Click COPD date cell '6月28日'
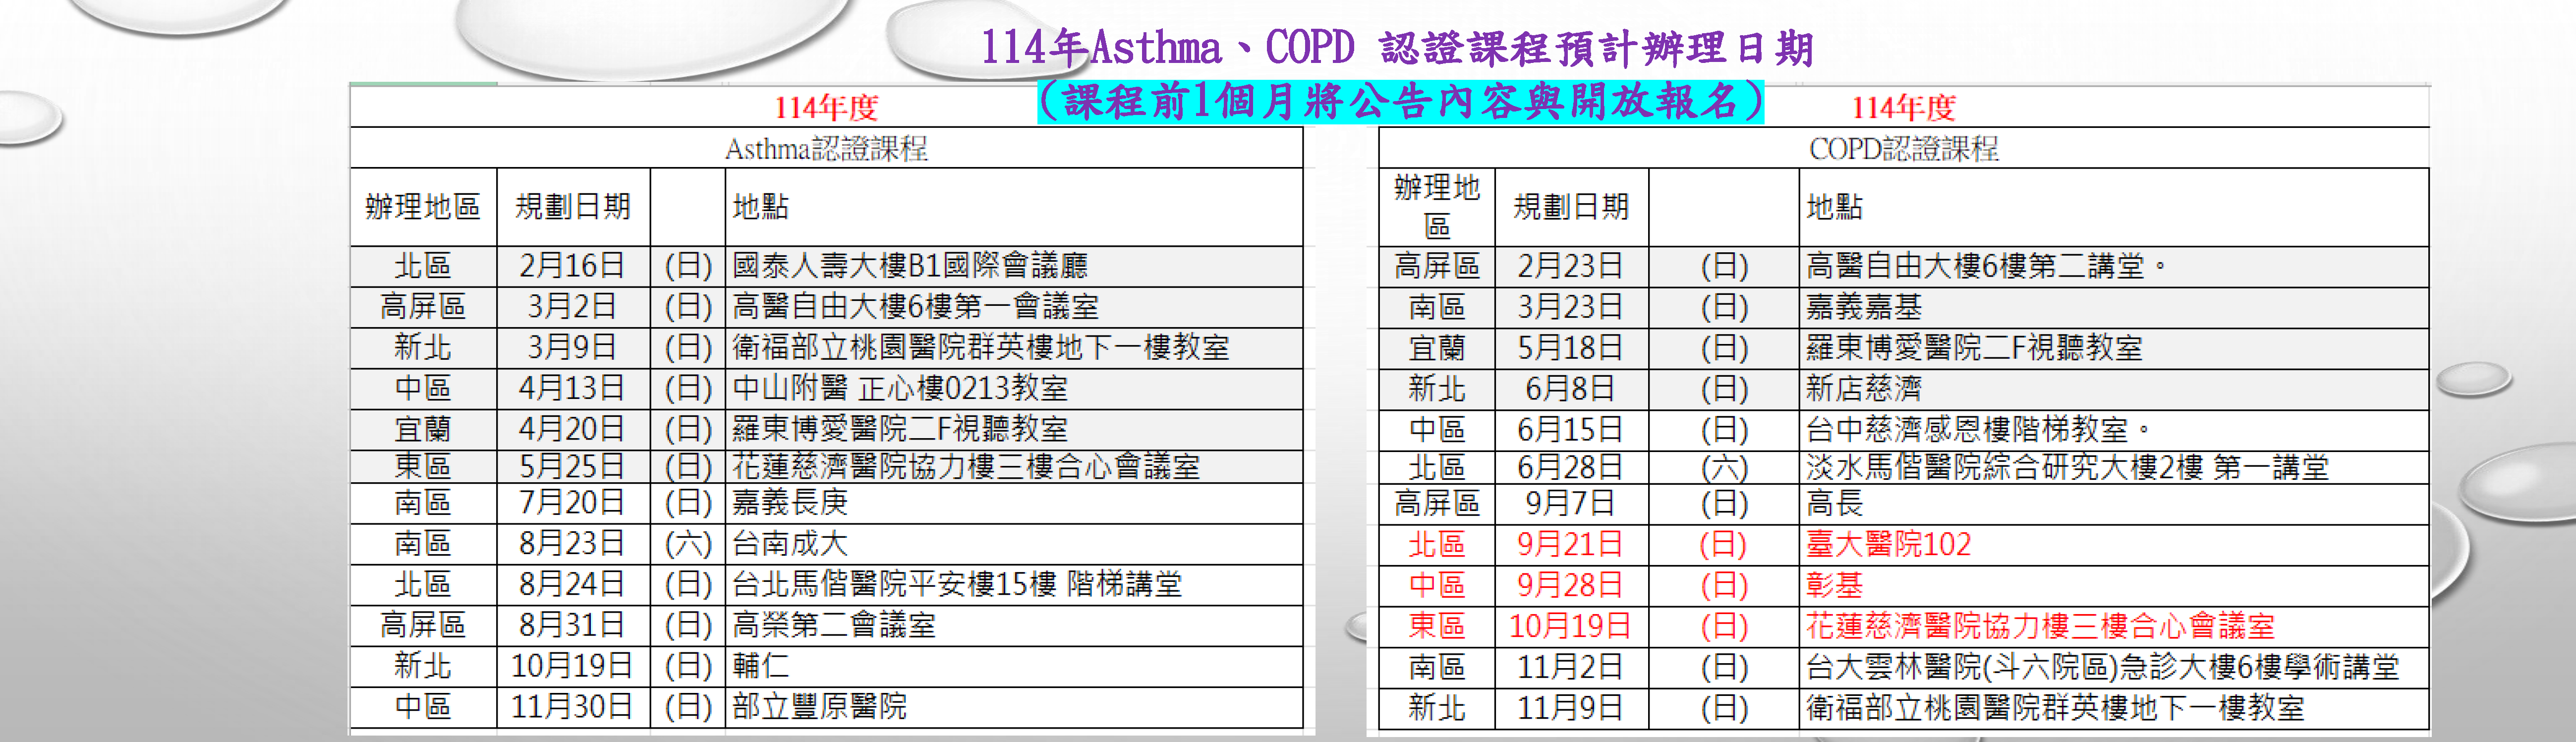 click(x=1570, y=467)
